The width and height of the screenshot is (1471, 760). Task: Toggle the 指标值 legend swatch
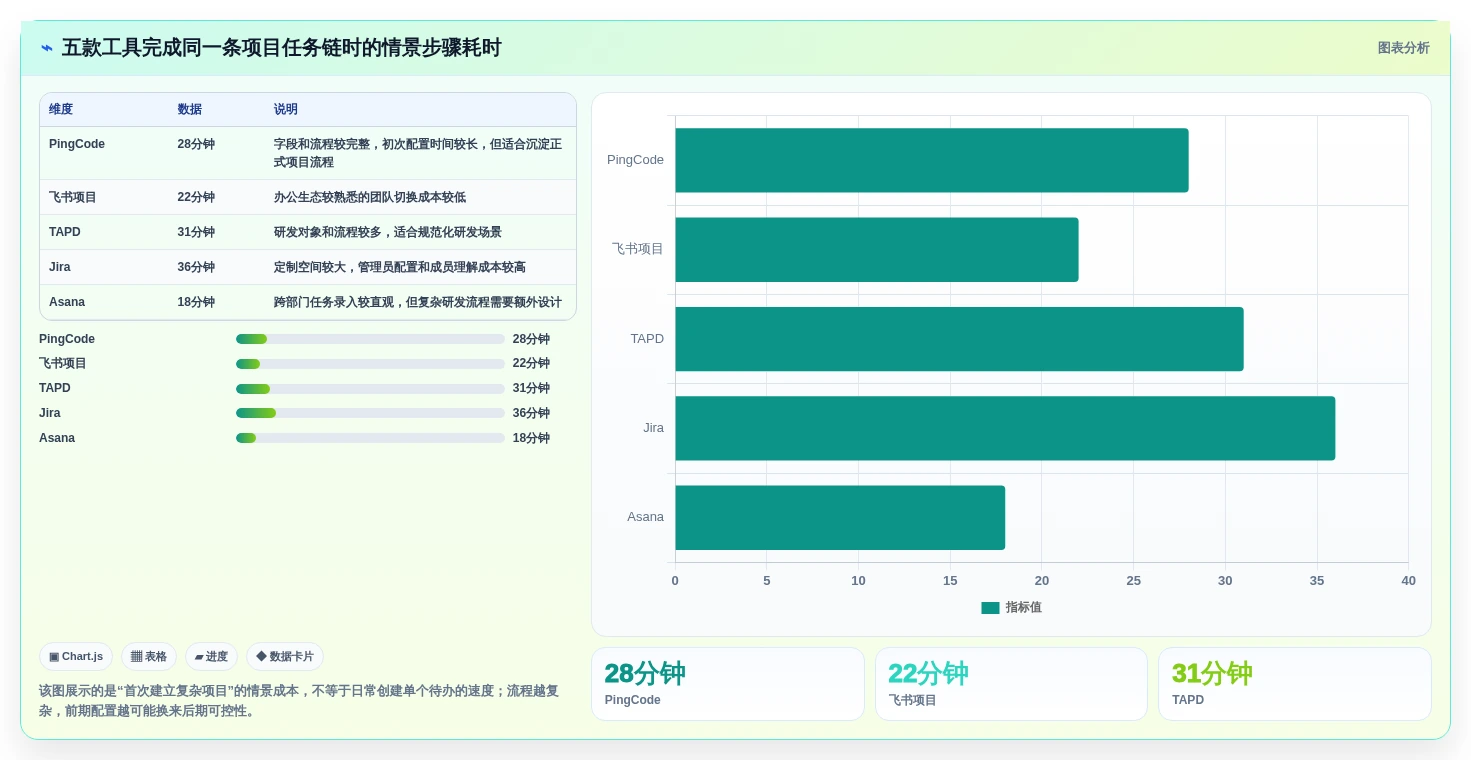tap(990, 608)
